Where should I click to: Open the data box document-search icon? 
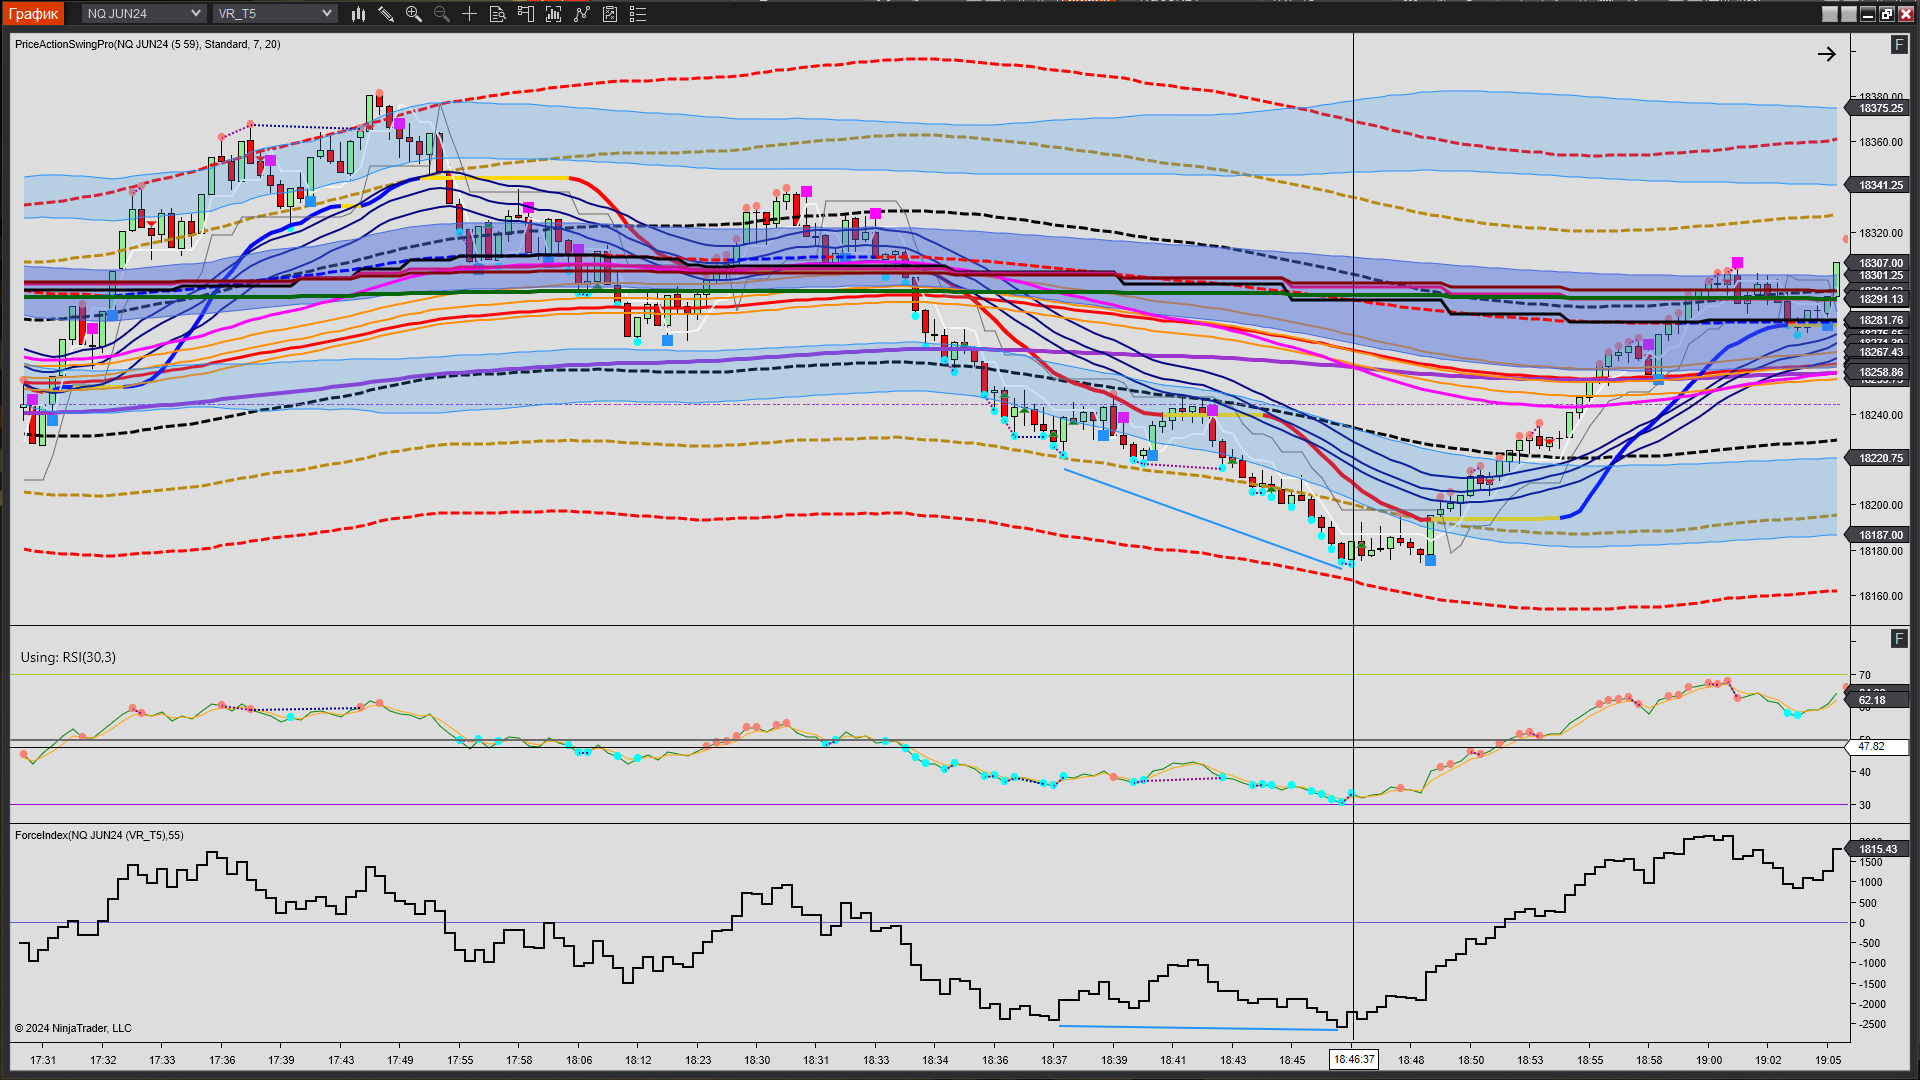497,14
